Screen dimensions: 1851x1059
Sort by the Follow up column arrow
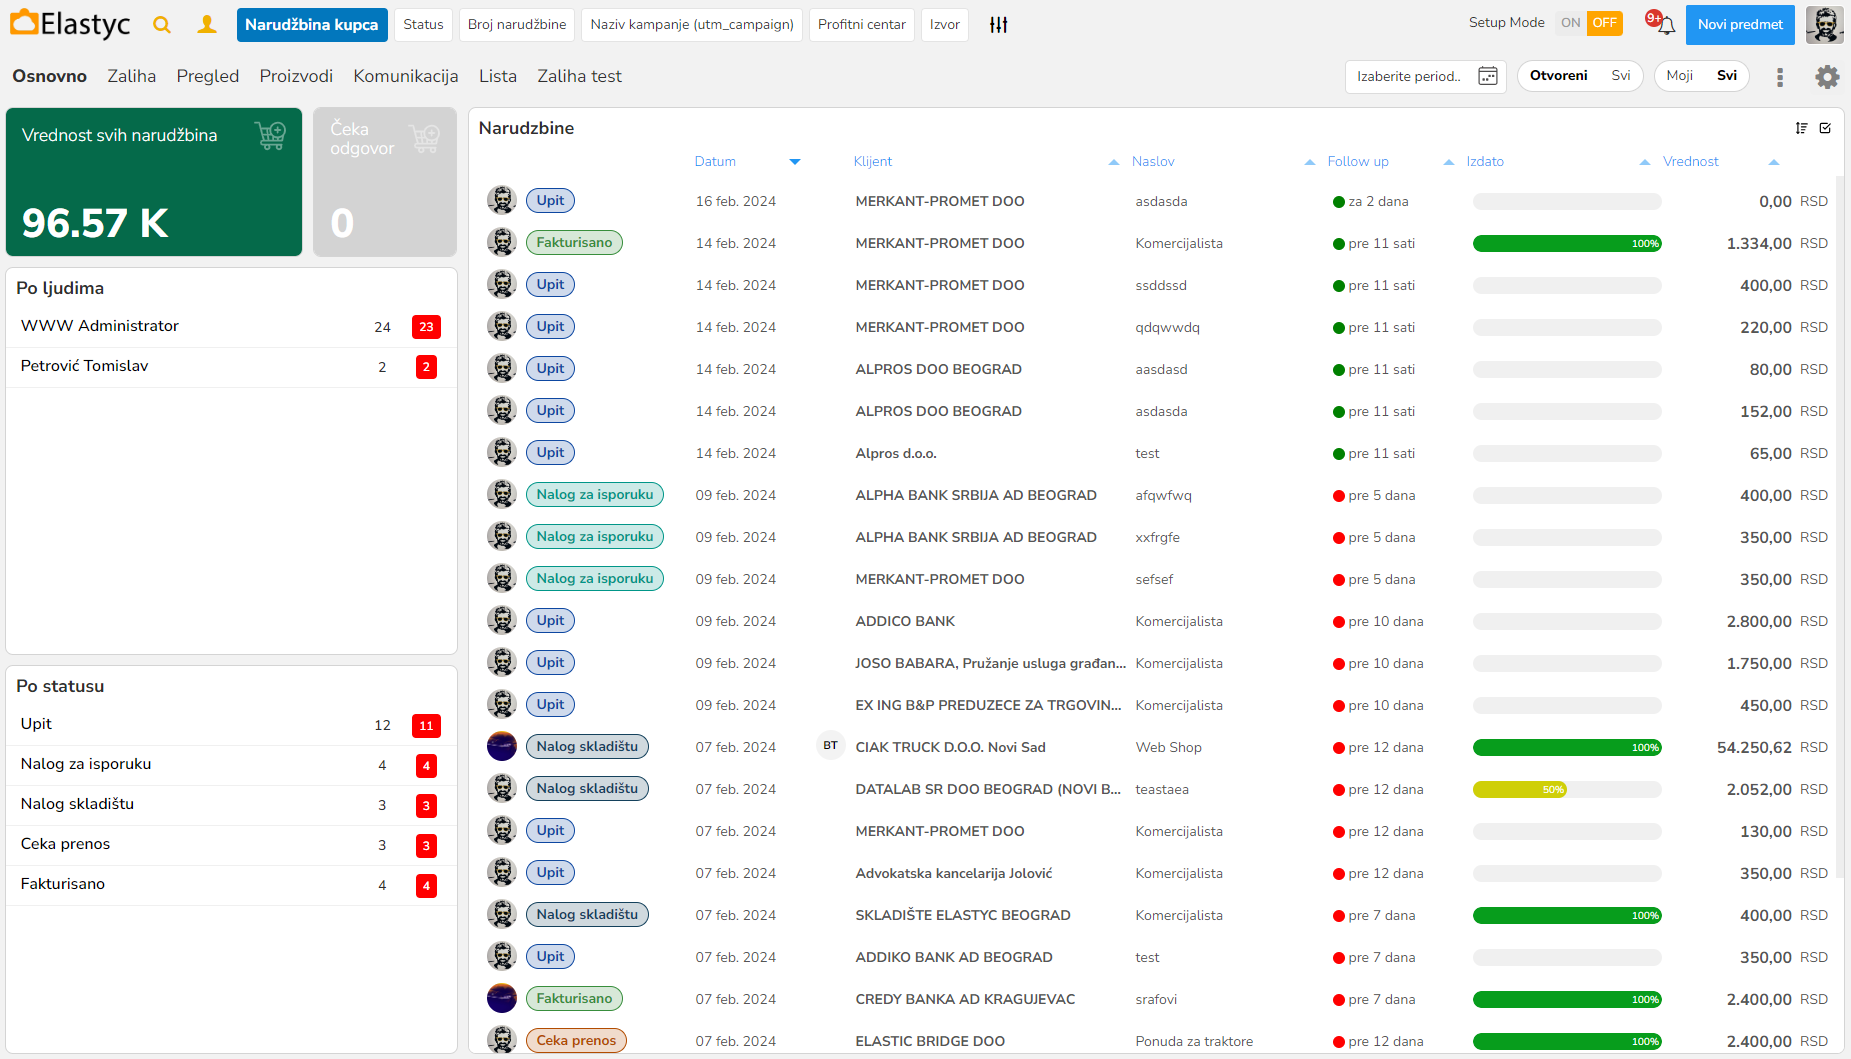(1449, 162)
